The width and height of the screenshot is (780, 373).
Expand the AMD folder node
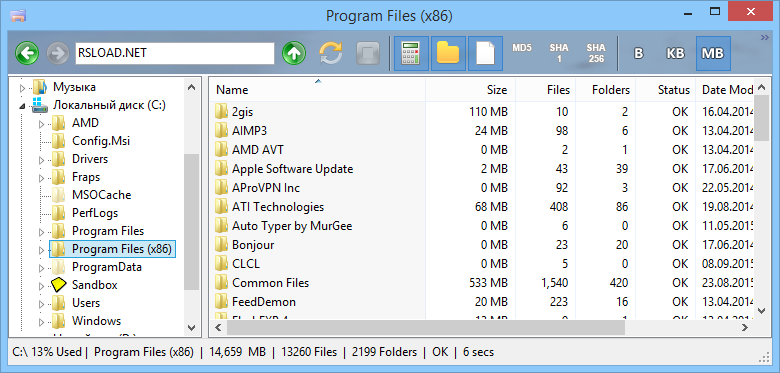coord(42,124)
